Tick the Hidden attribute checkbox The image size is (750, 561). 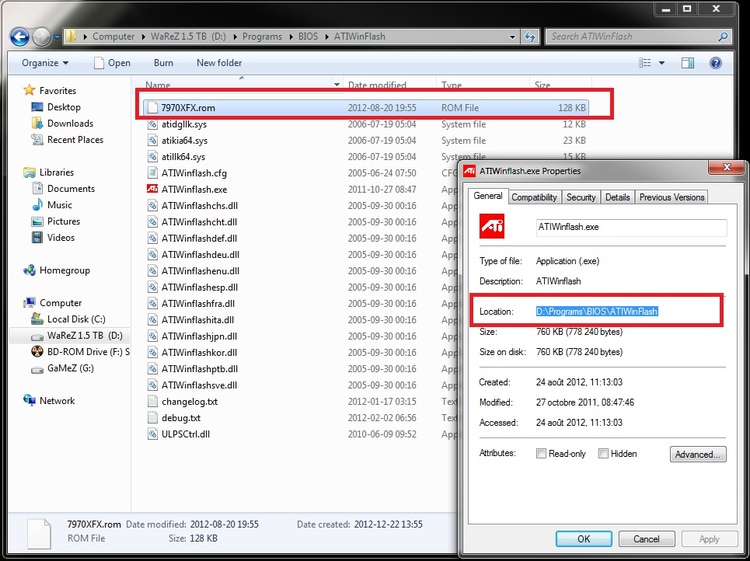pyautogui.click(x=604, y=454)
